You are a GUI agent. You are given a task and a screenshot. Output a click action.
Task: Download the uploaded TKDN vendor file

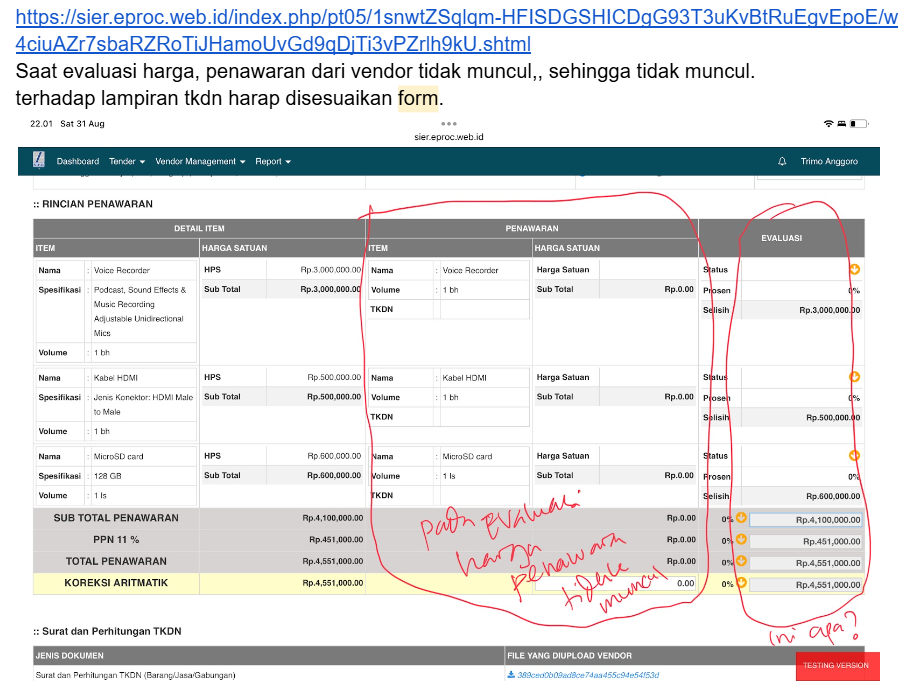(584, 675)
